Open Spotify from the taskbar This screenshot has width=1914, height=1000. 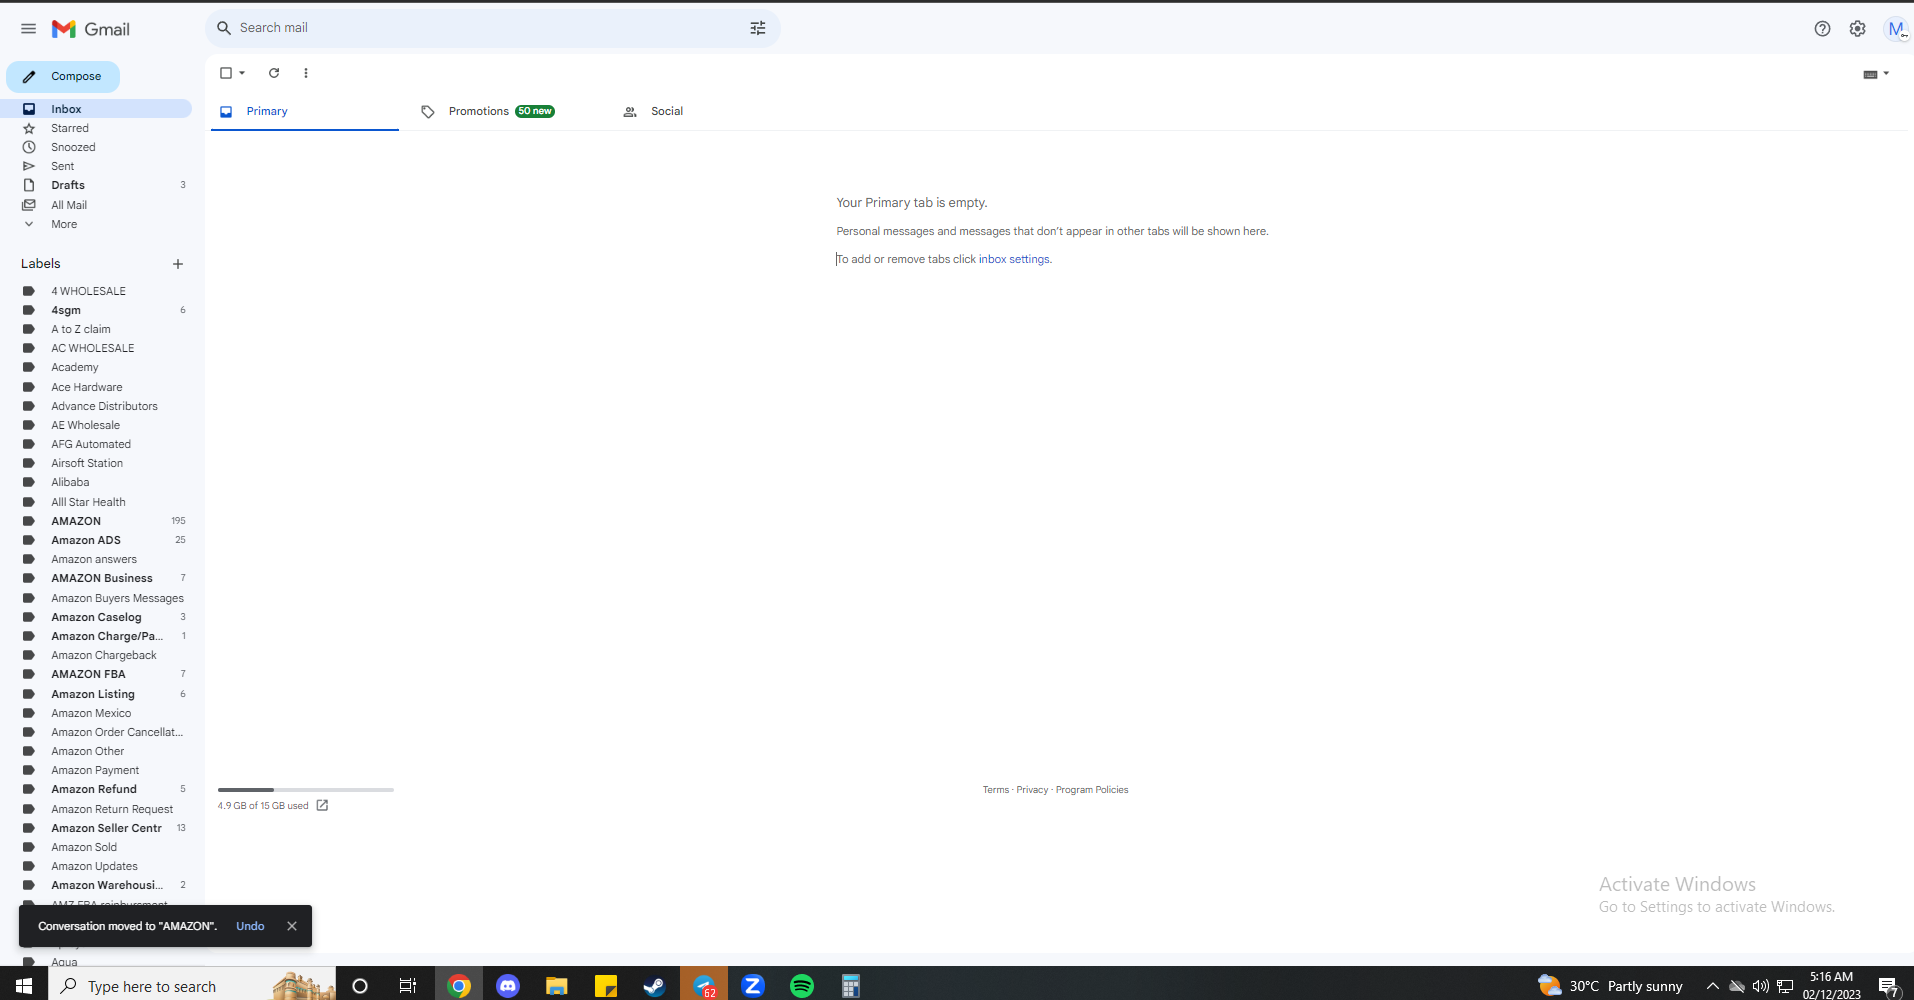[x=802, y=985]
